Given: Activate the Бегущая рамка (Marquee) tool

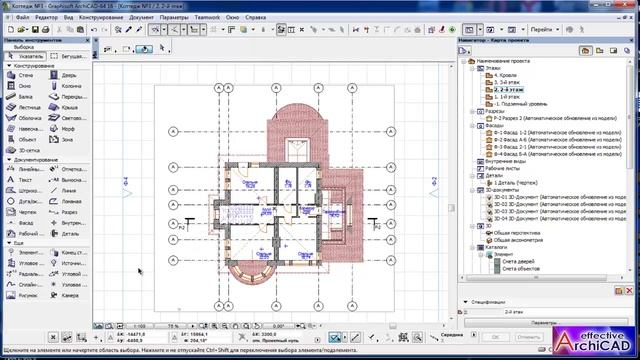Looking at the screenshot, I should [68, 56].
